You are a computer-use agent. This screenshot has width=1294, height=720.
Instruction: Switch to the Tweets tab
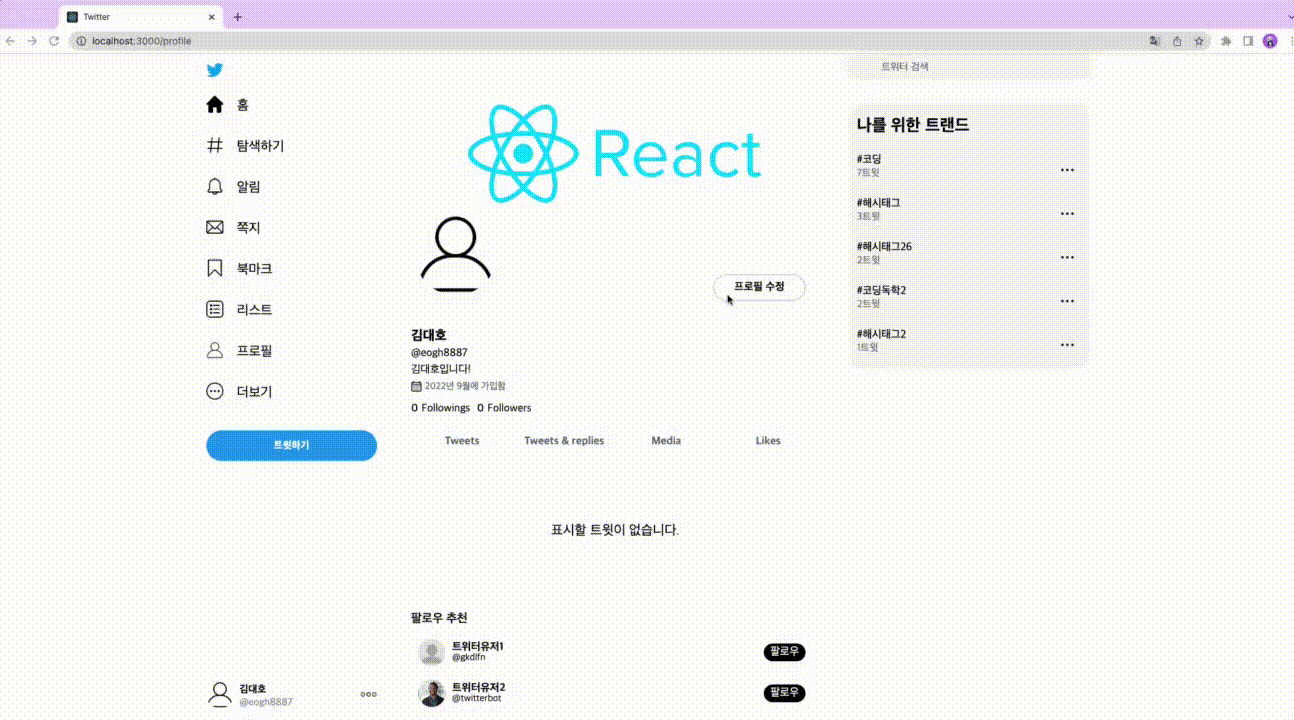pos(462,441)
